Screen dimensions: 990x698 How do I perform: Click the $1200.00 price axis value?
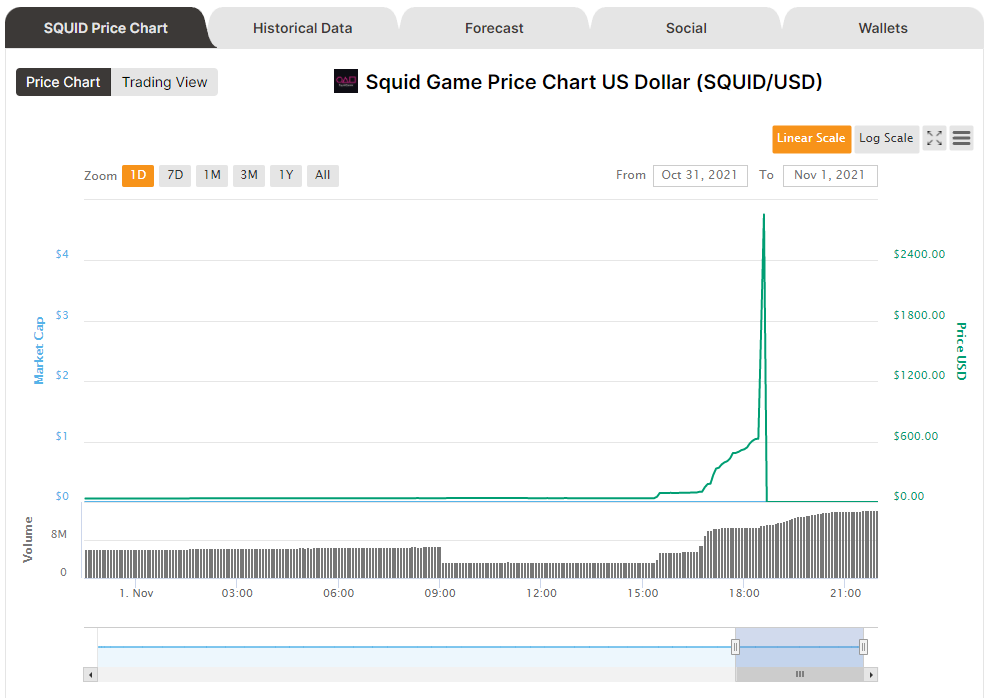pos(919,376)
